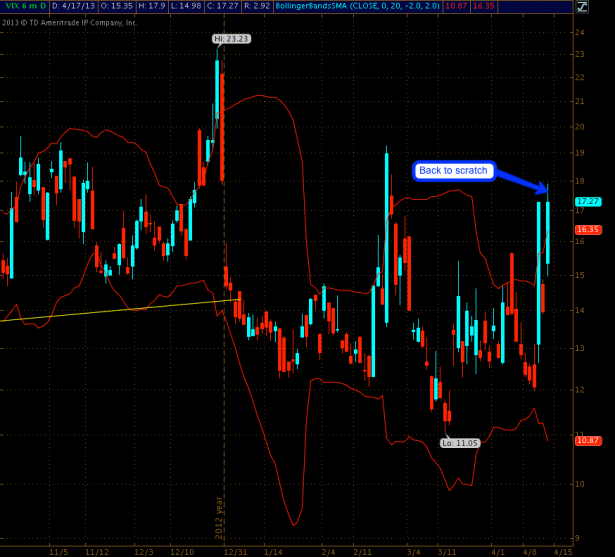Click the 12/31 date on time axis

(x=236, y=550)
